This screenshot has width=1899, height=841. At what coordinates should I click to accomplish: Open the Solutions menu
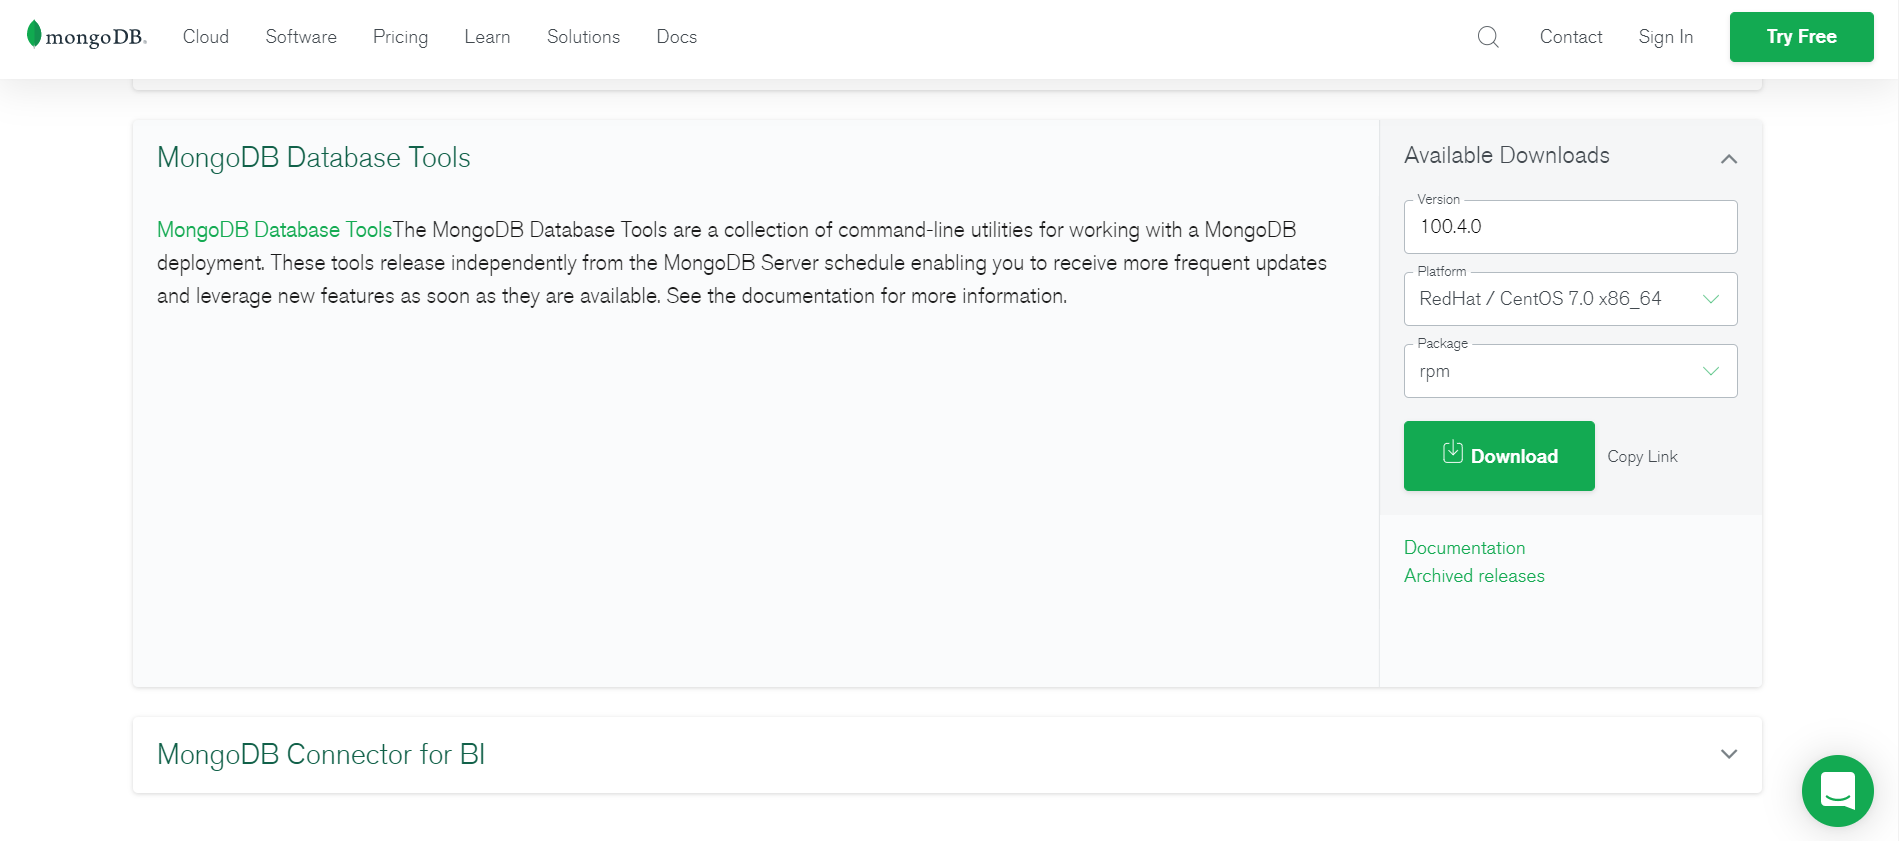[583, 37]
